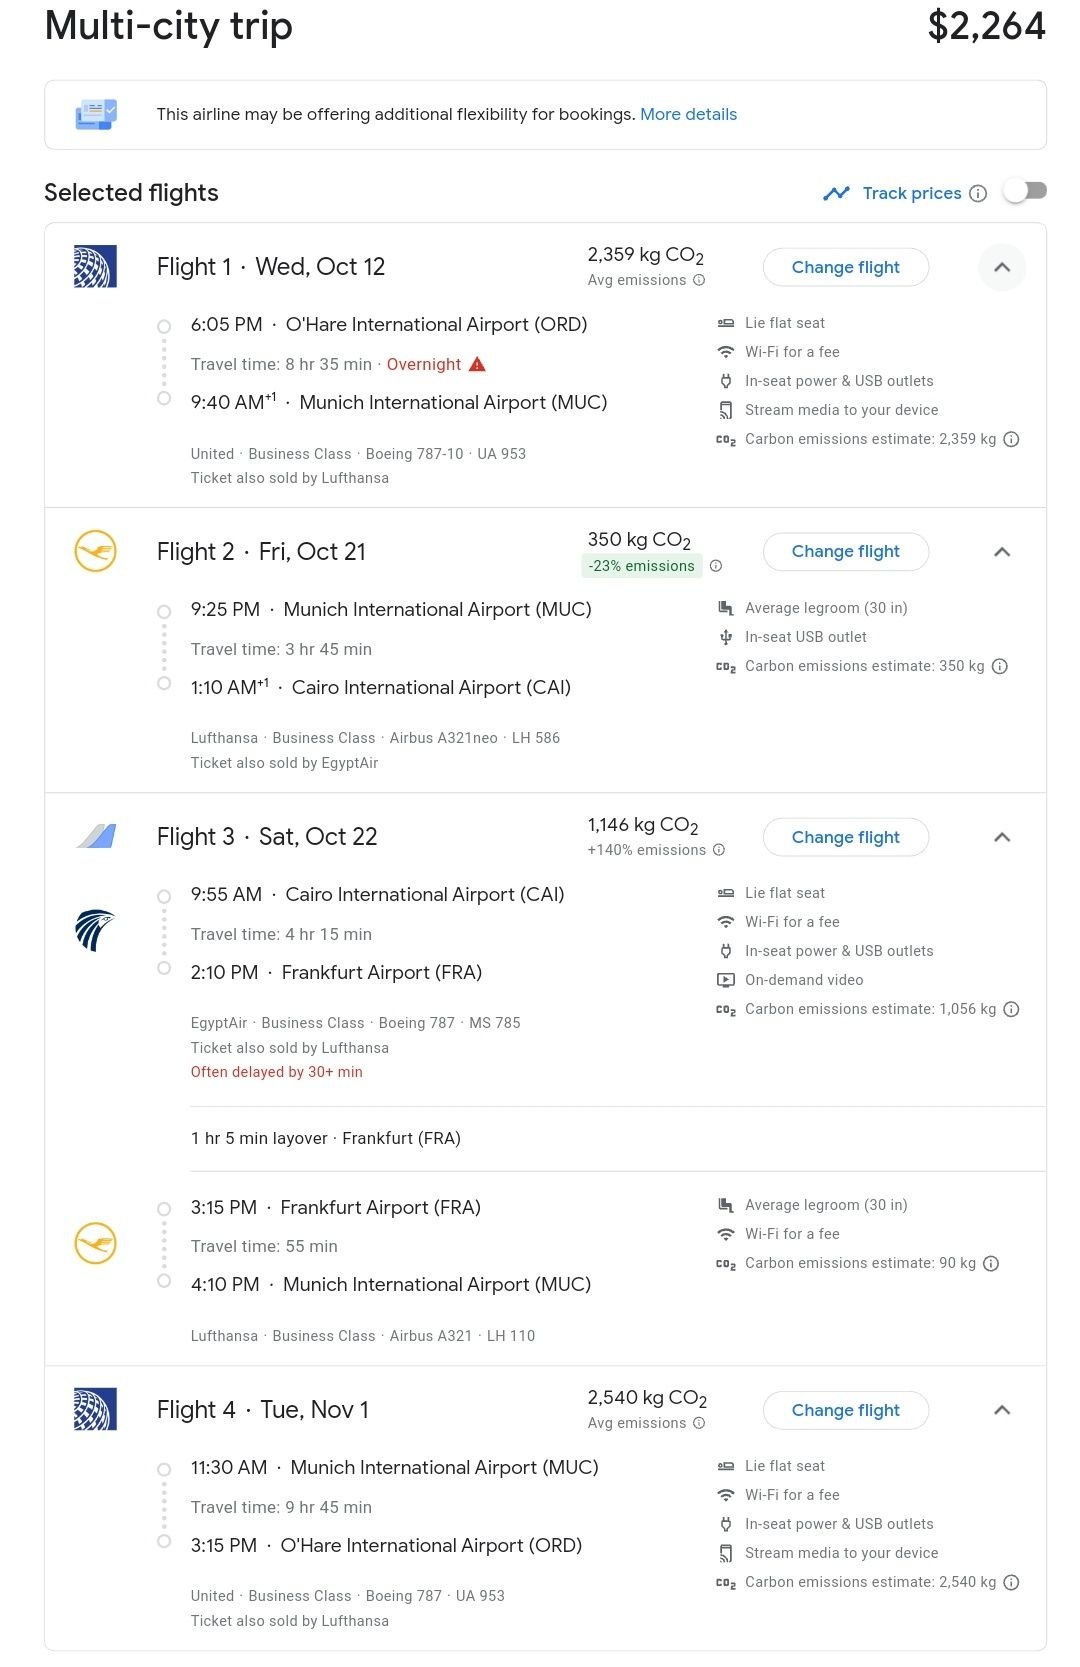Change flight for Wed, Oct 12

pos(846,267)
